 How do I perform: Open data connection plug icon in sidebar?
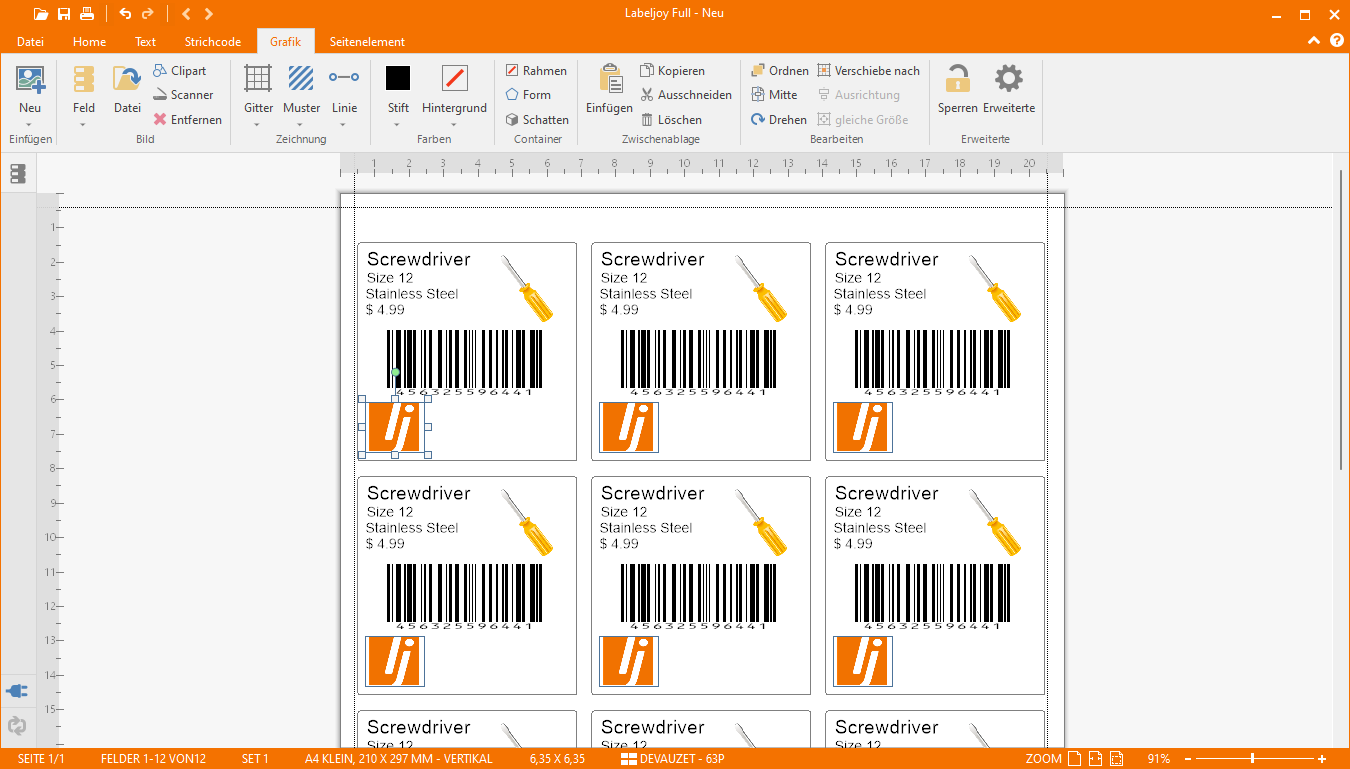click(17, 691)
